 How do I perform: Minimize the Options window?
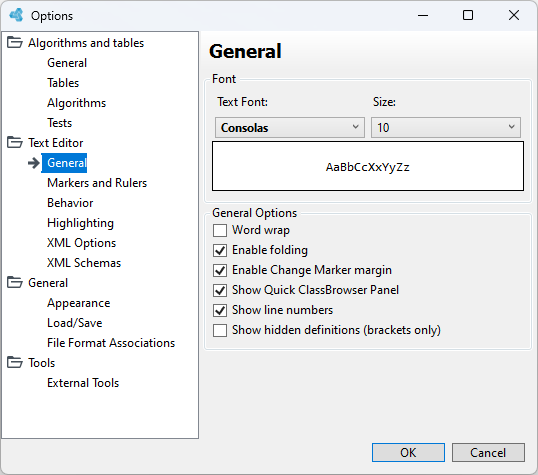[423, 15]
